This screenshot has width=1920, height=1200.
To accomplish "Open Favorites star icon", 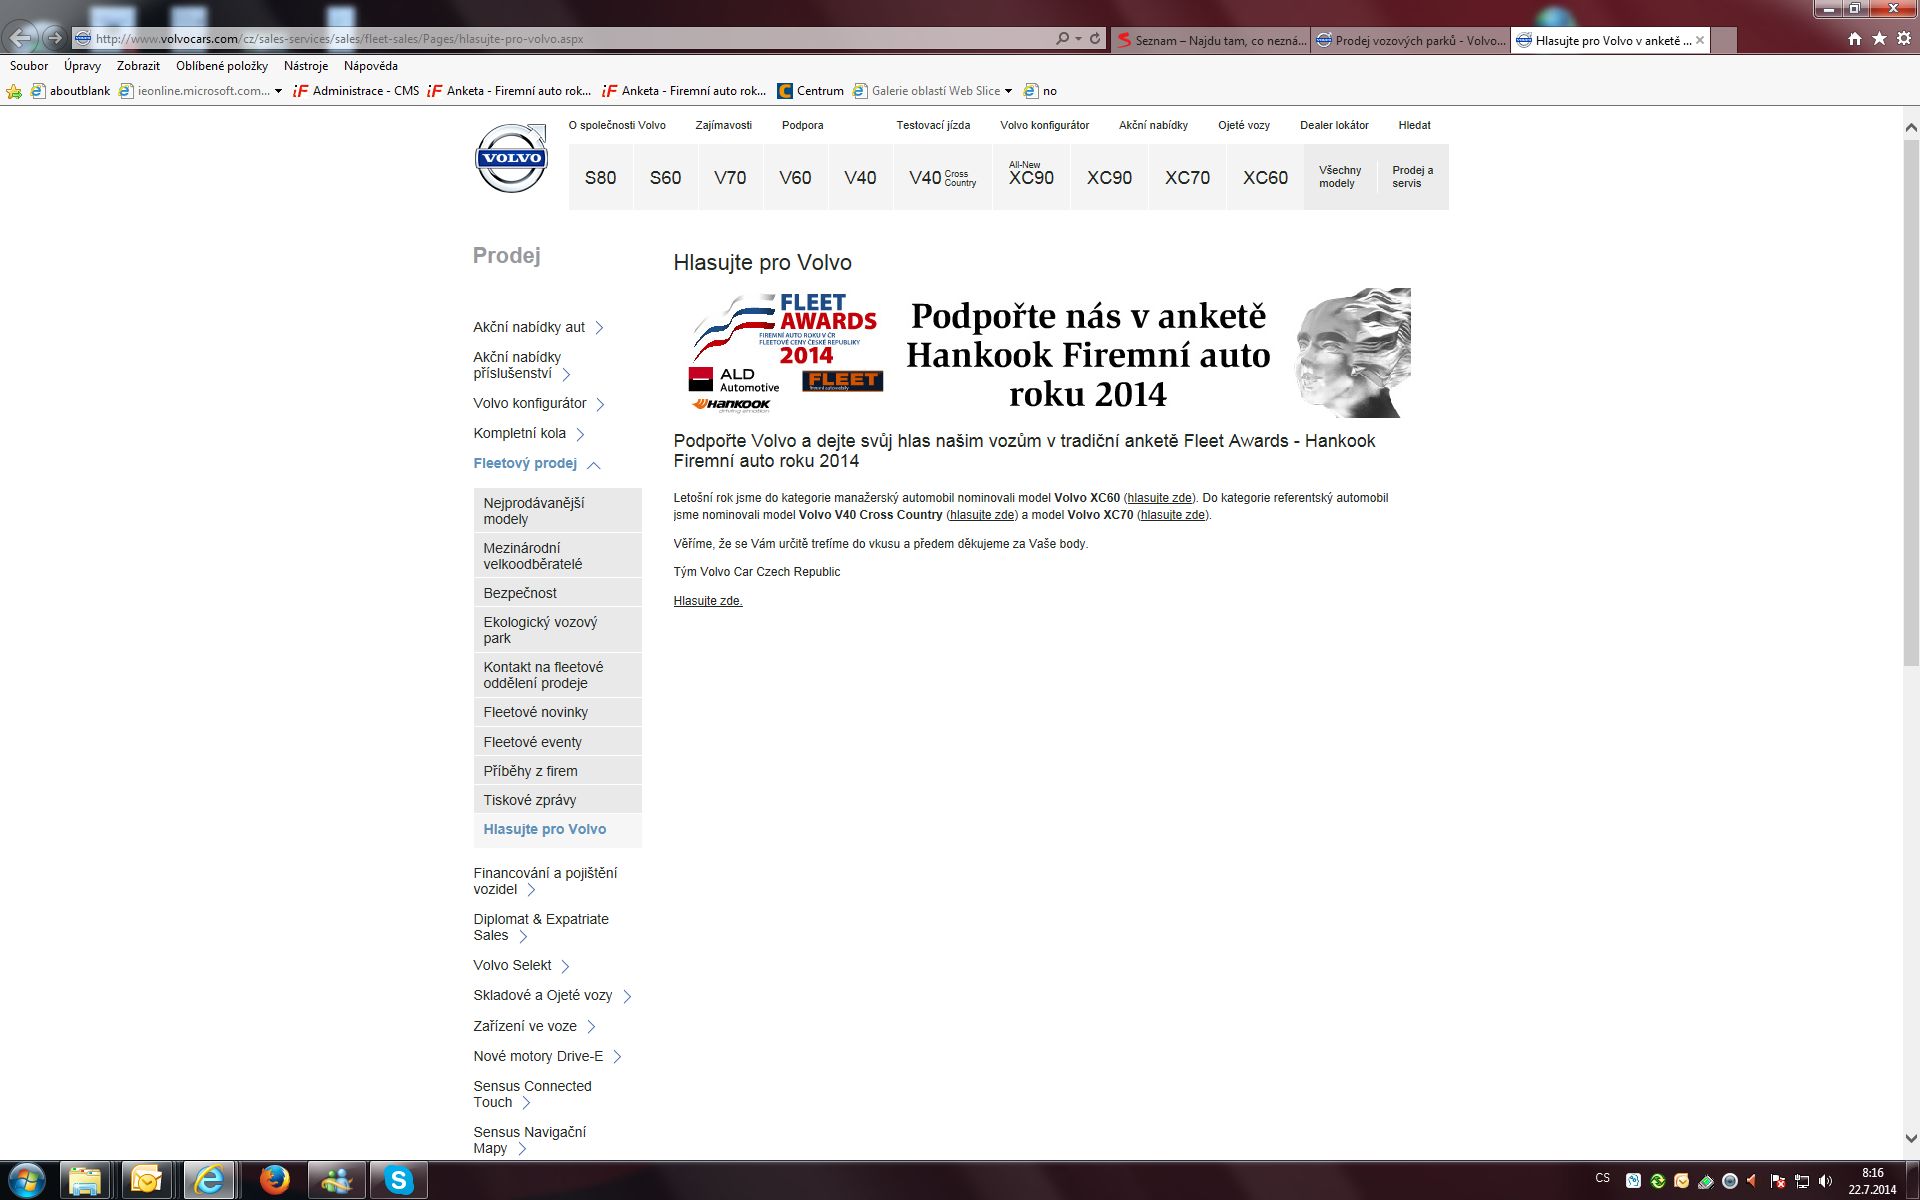I will 1879,39.
